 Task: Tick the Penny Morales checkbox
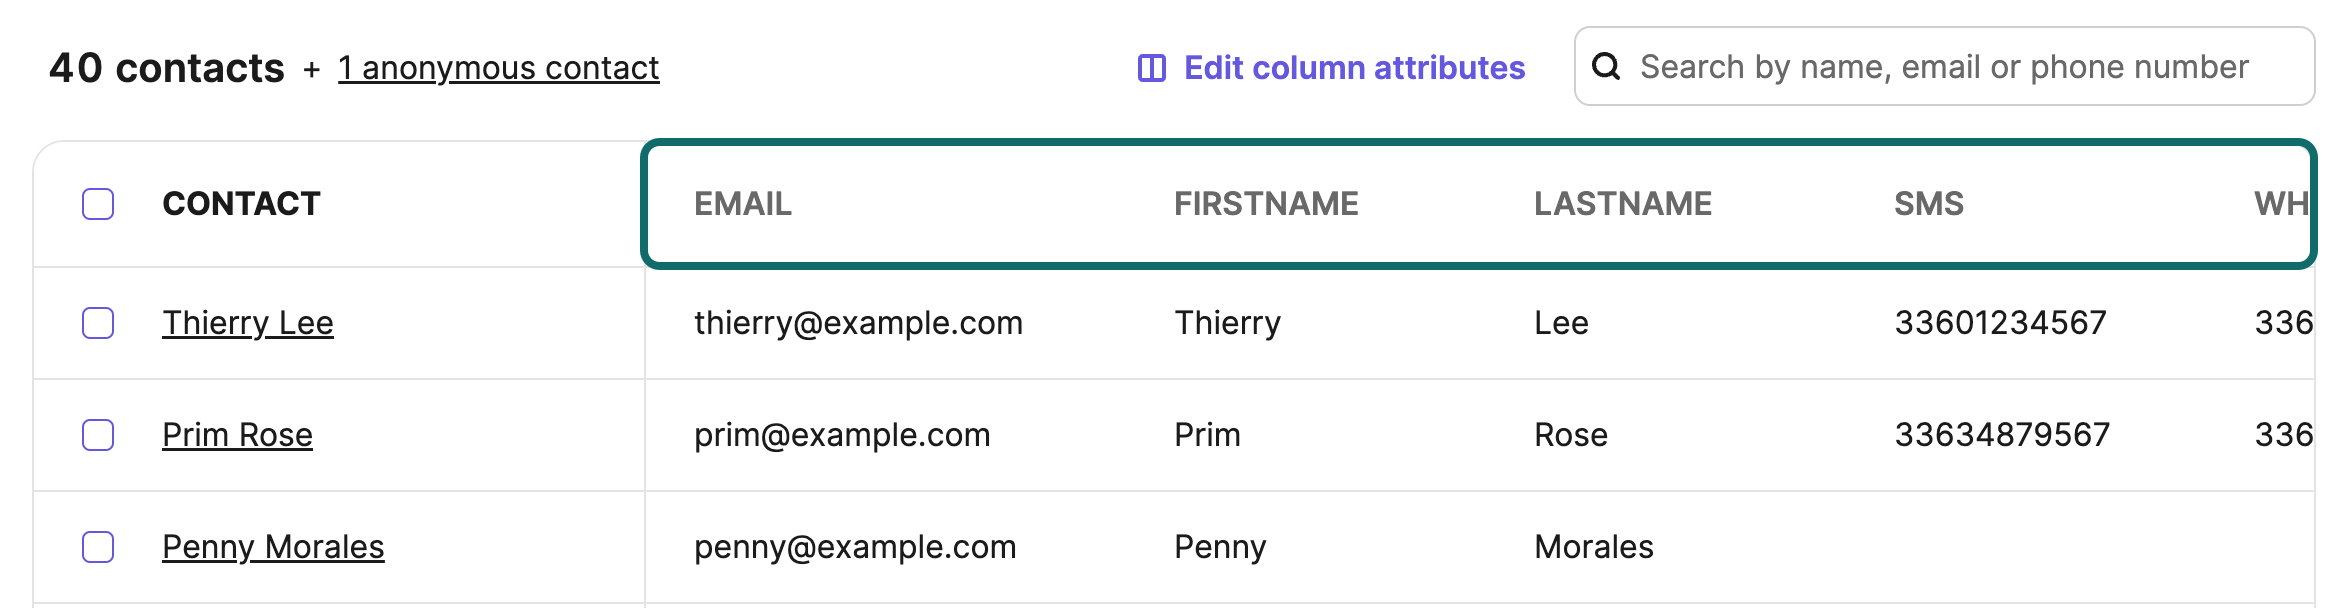point(98,547)
